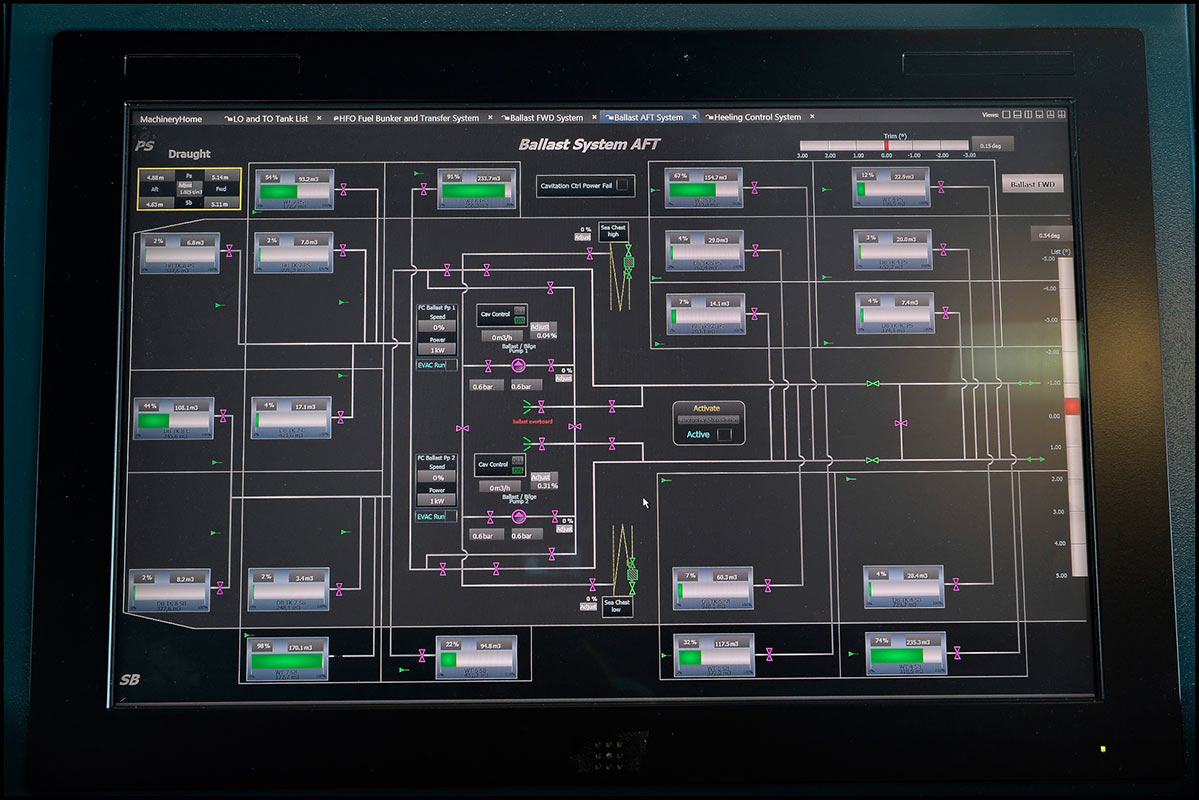Open the valve beside the 235.3m3 tank

tap(957, 653)
